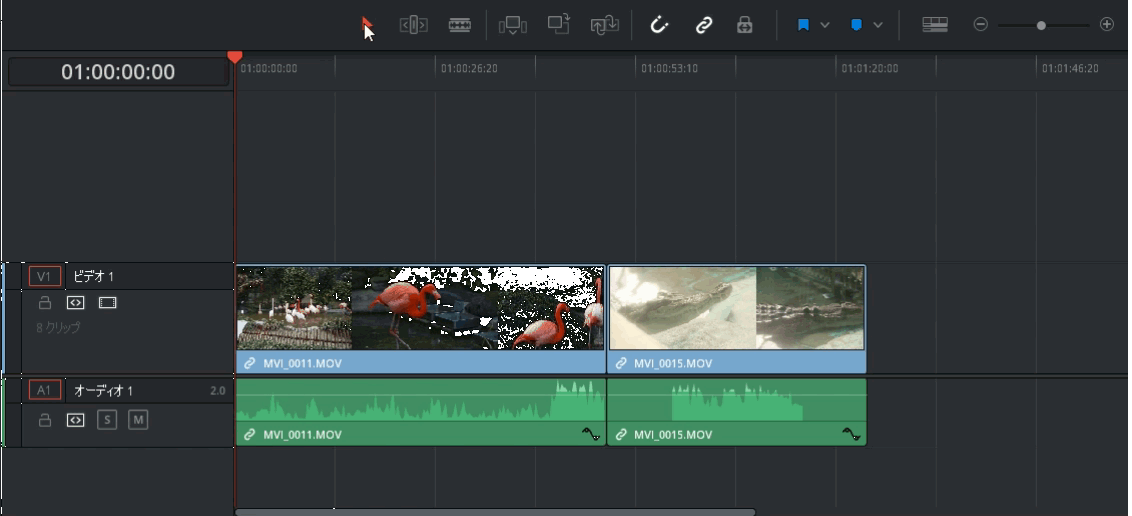Toggle the V1 destination control
1132x516 pixels.
[45, 276]
